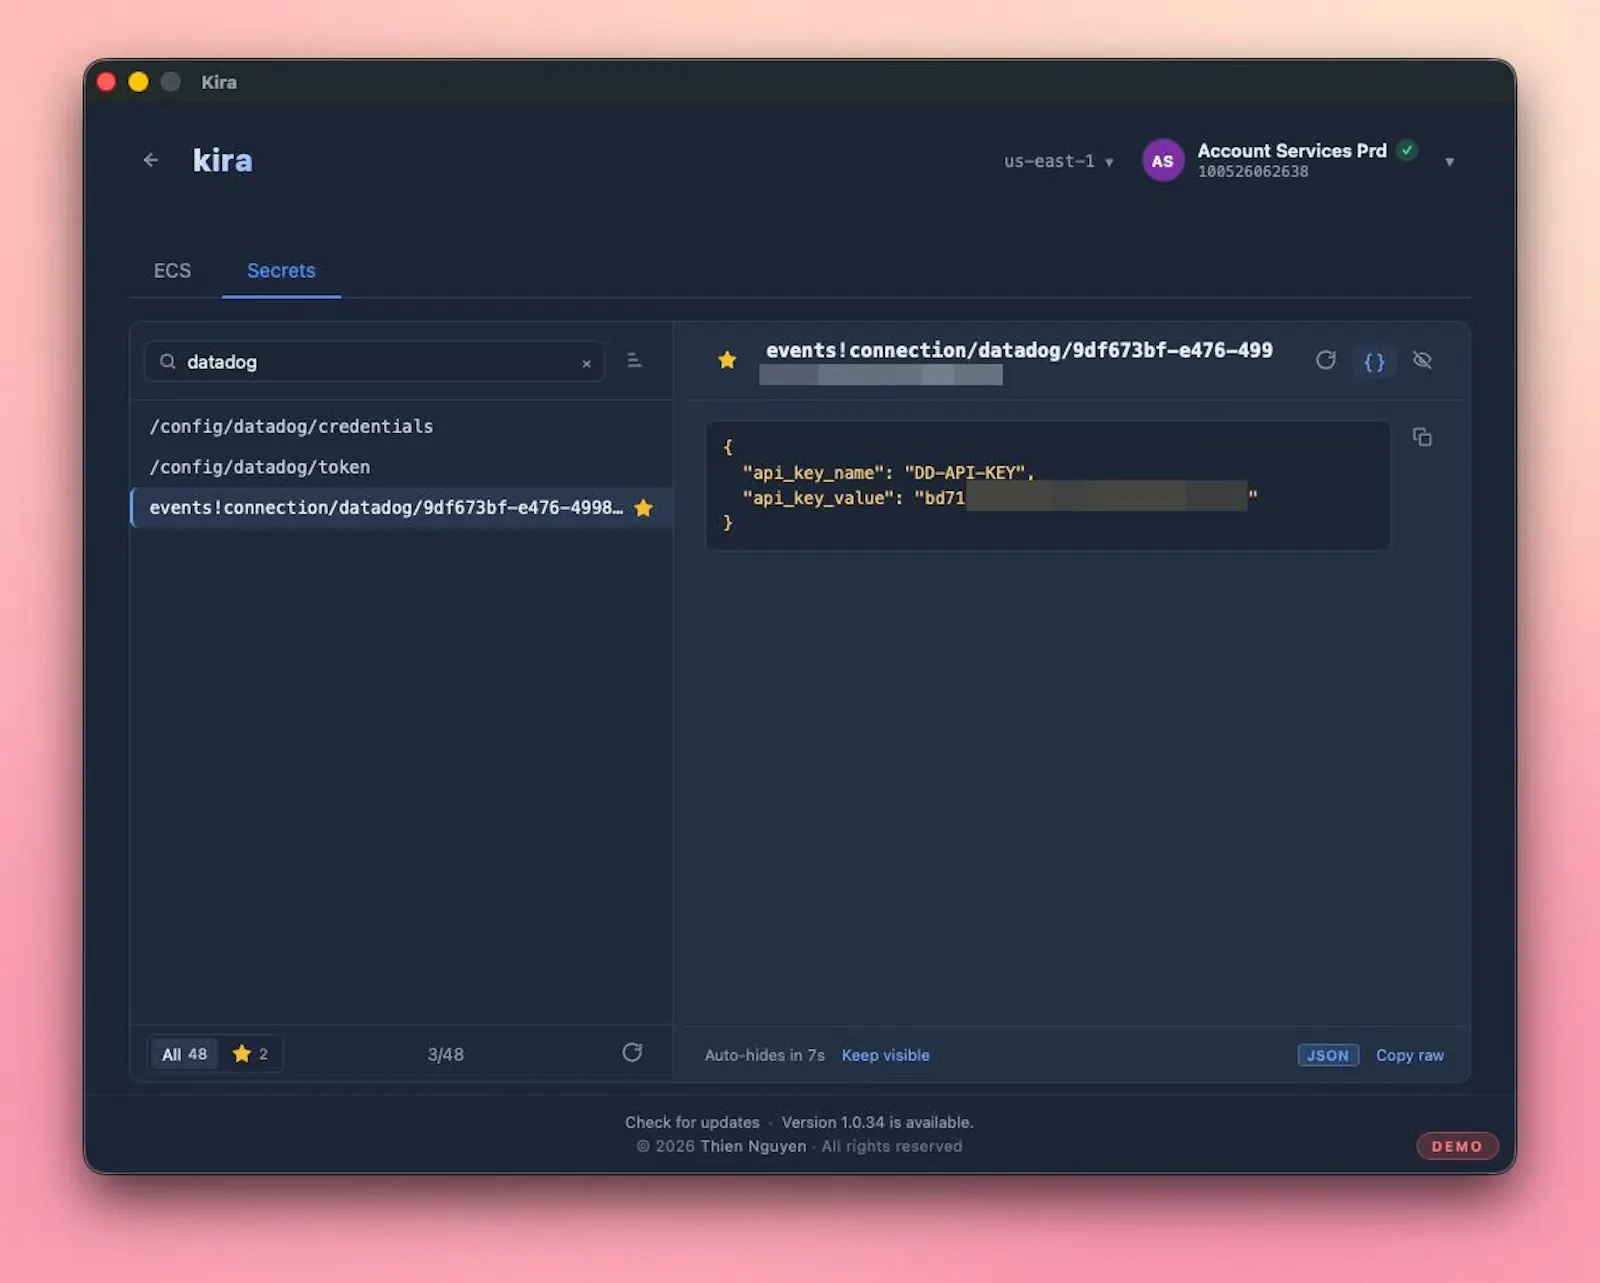
Task: Select /config/datadog/token secret
Action: pyautogui.click(x=401, y=467)
